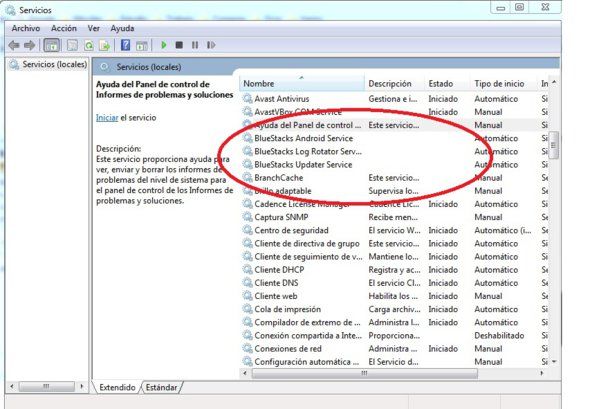This screenshot has height=409, width=599.
Task: Open the Acción menu
Action: [64, 28]
